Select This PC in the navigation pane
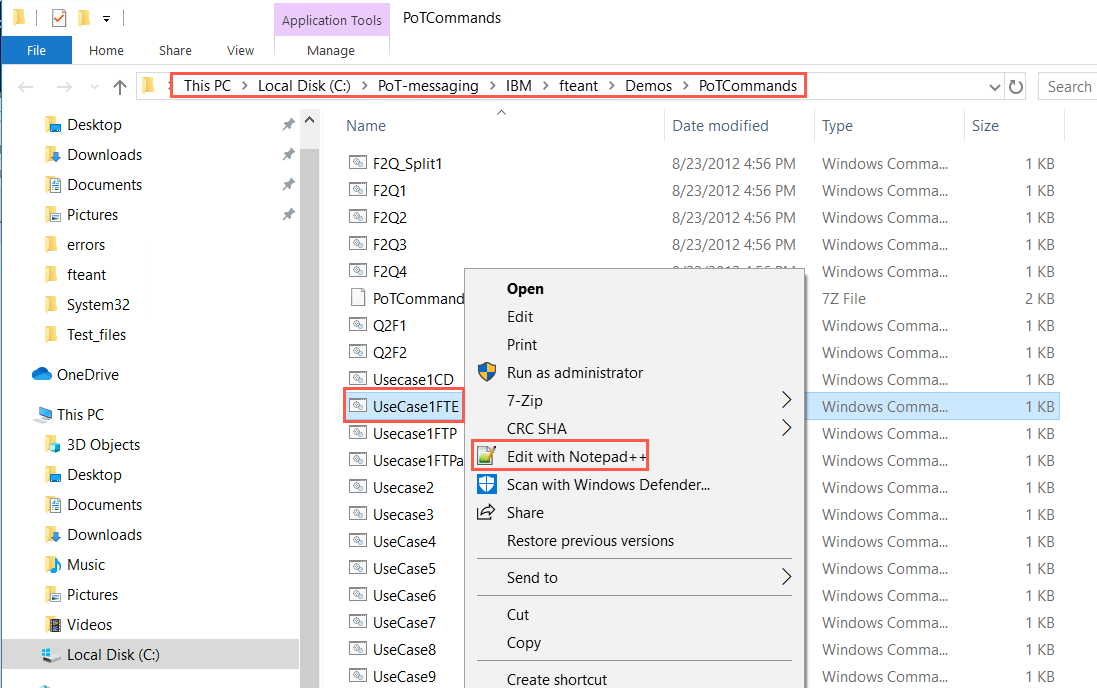 (x=80, y=415)
